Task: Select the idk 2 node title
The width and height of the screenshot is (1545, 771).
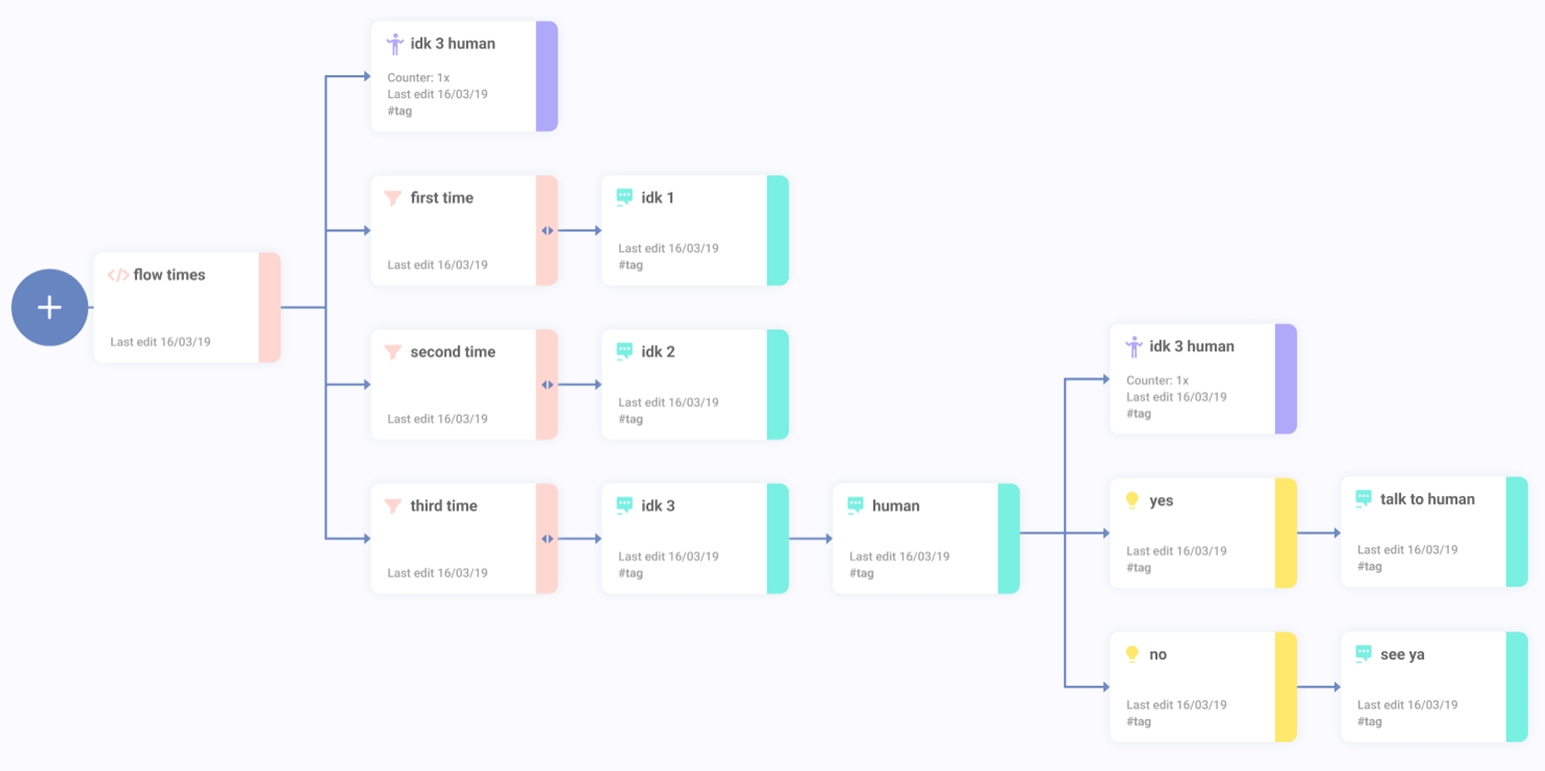Action: point(658,352)
